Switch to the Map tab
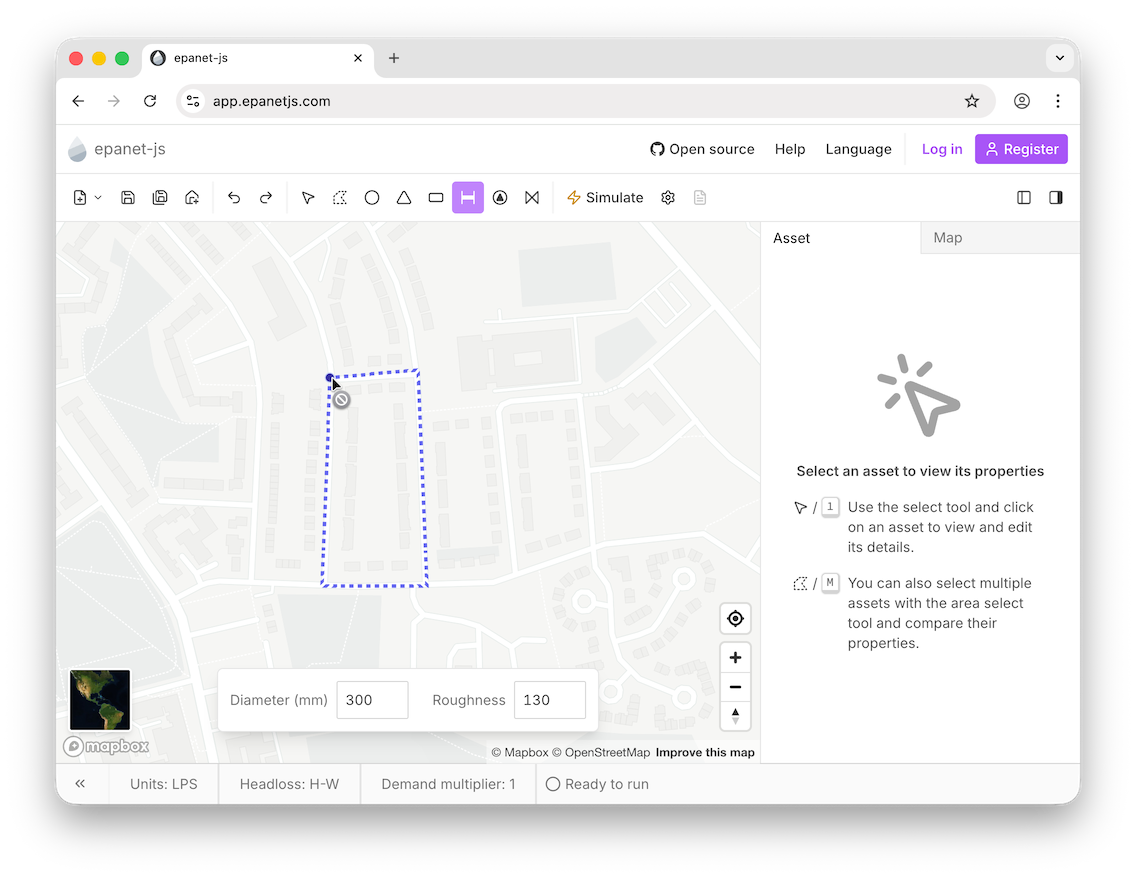The image size is (1136, 878). [x=948, y=237]
